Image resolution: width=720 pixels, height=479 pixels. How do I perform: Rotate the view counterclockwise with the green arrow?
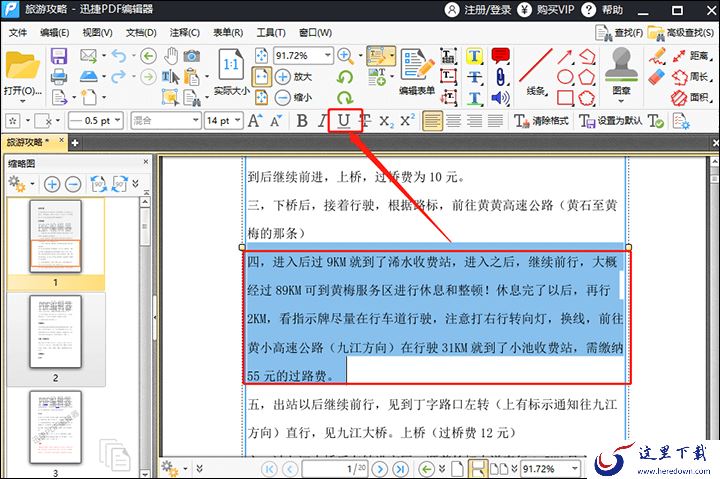click(x=344, y=77)
